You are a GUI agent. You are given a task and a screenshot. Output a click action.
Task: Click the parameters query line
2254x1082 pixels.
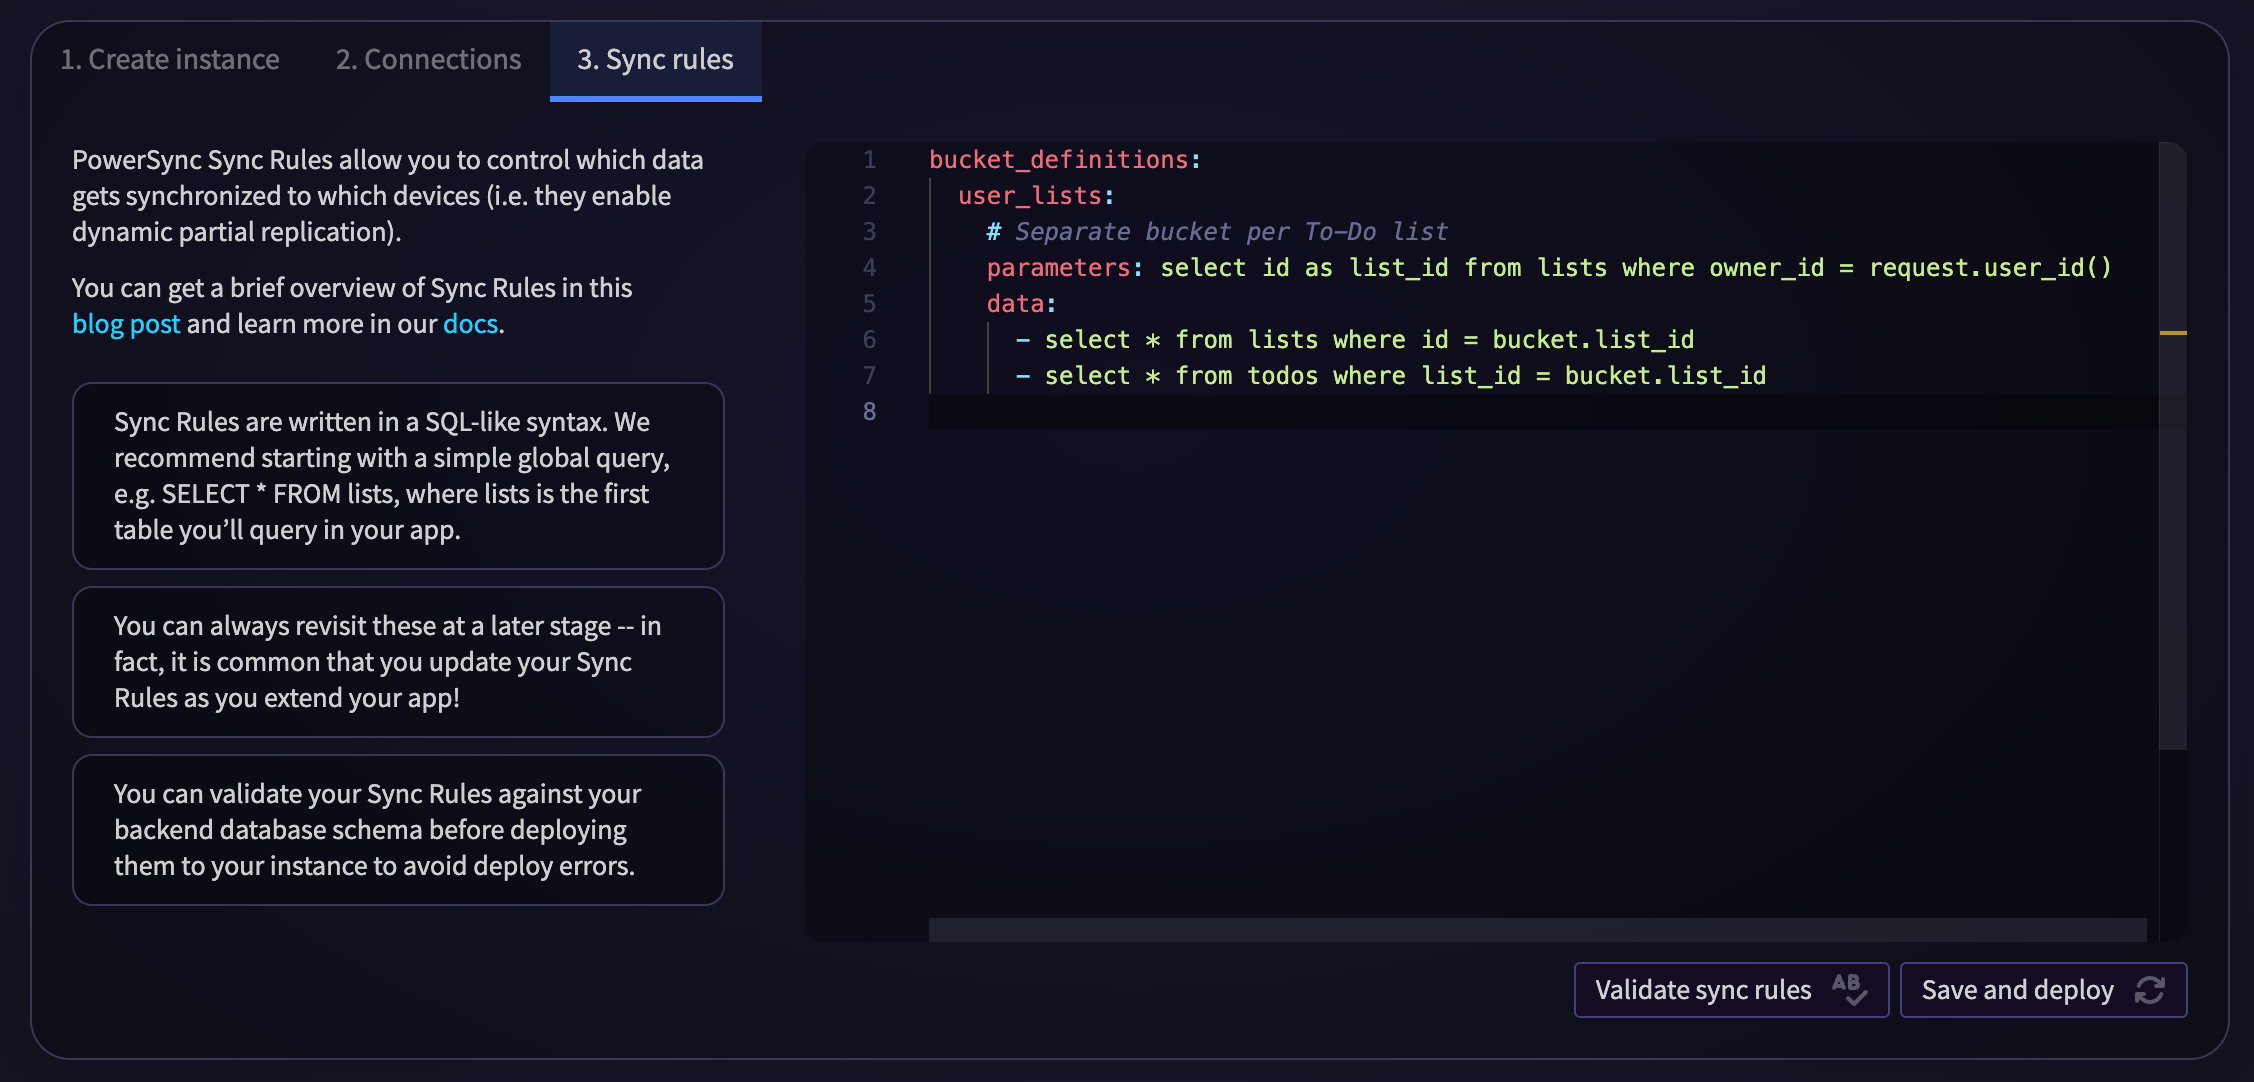coord(1549,268)
